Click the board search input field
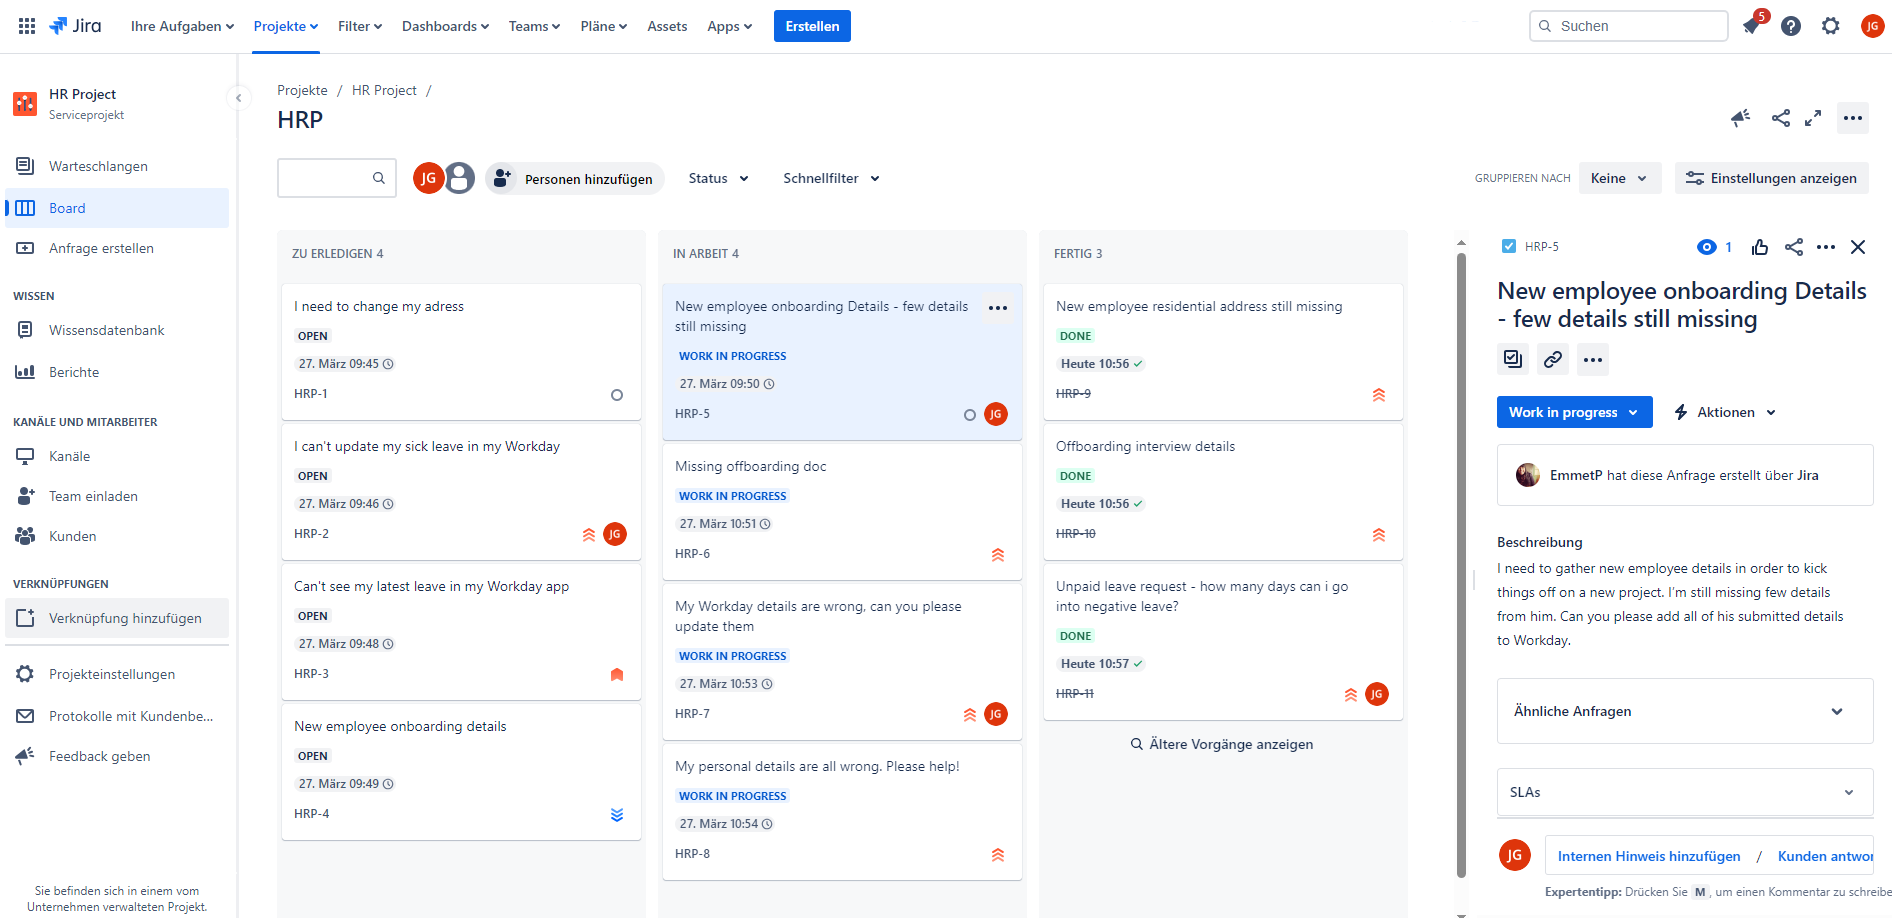1892x918 pixels. pyautogui.click(x=325, y=178)
